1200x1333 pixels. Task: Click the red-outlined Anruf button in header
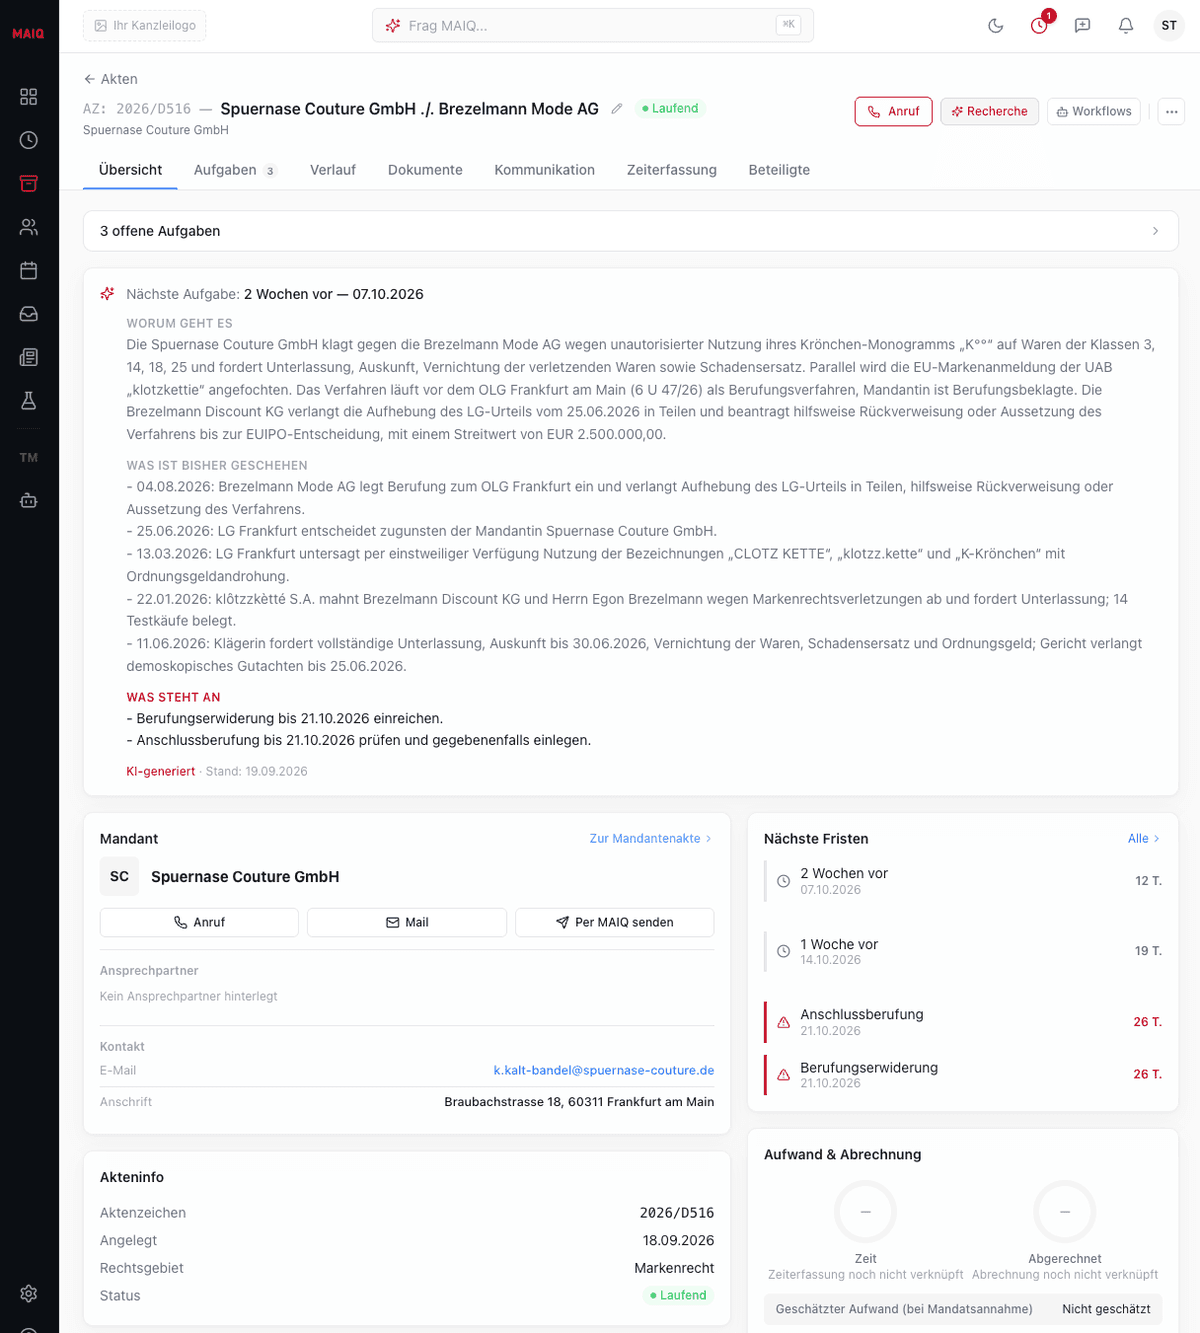point(894,111)
